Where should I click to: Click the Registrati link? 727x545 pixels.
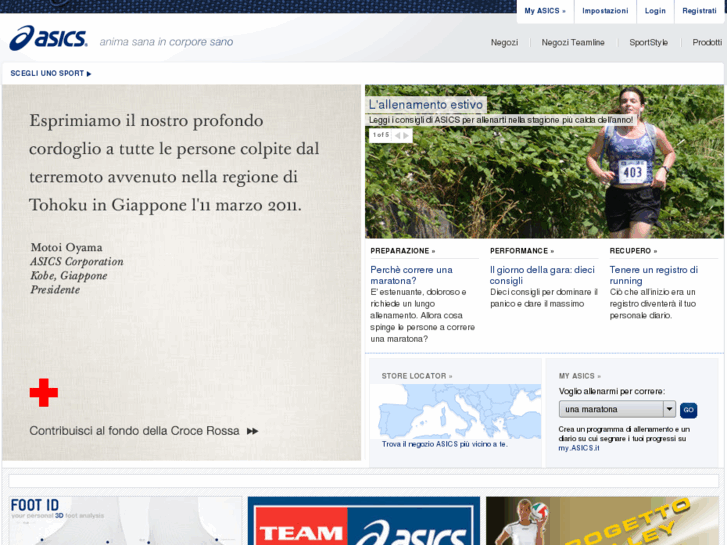pyautogui.click(x=699, y=11)
